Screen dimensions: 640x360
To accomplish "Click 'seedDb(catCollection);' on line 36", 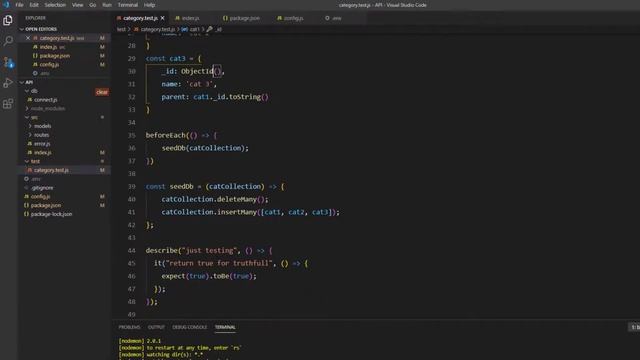I will [x=205, y=148].
